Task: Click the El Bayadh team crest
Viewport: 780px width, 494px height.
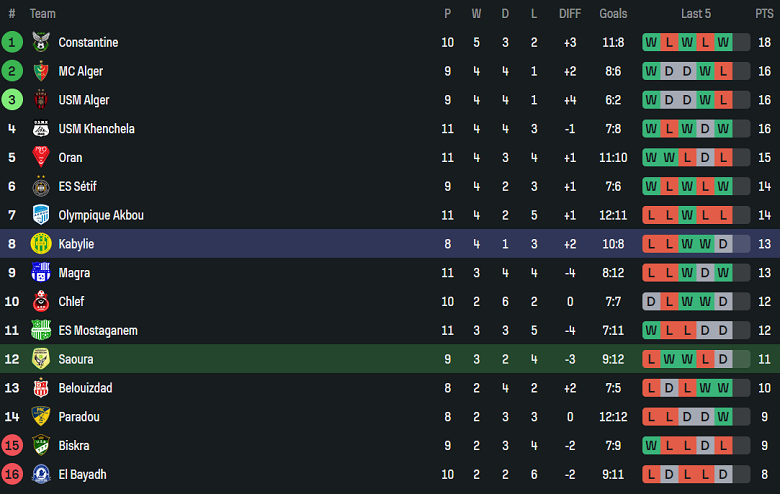Action: (41, 474)
